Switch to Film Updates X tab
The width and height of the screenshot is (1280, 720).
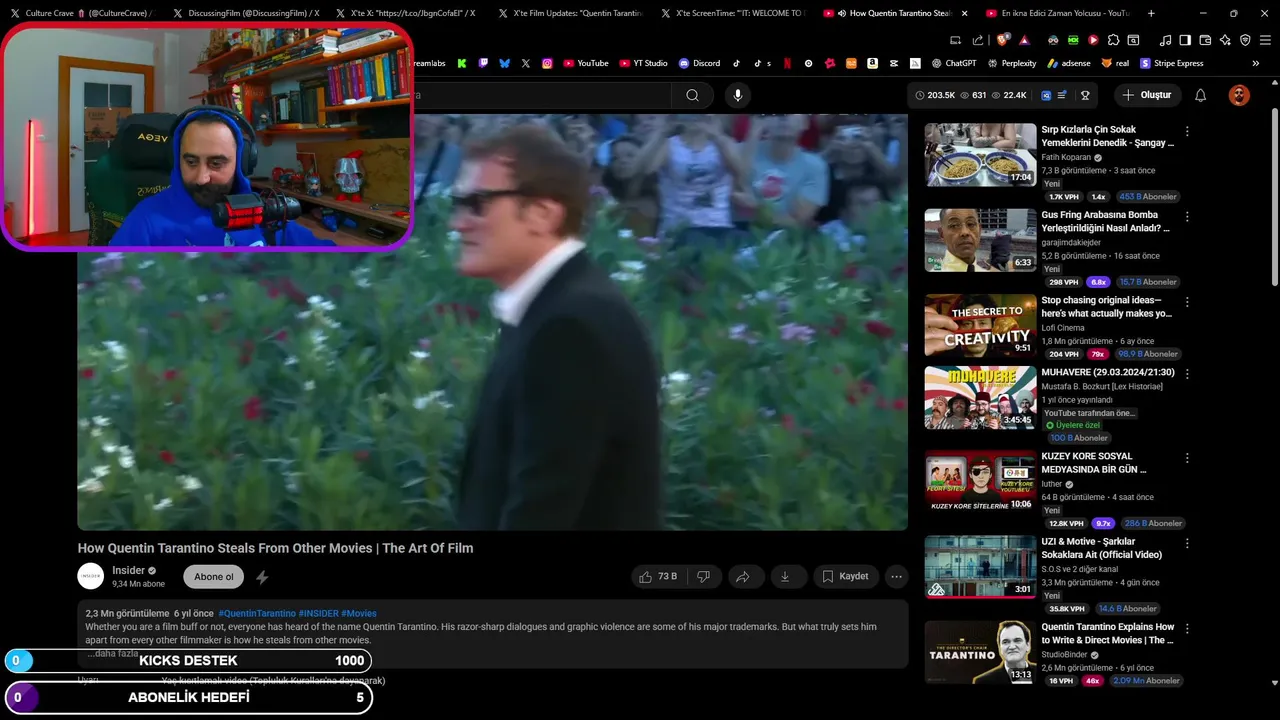(571, 13)
